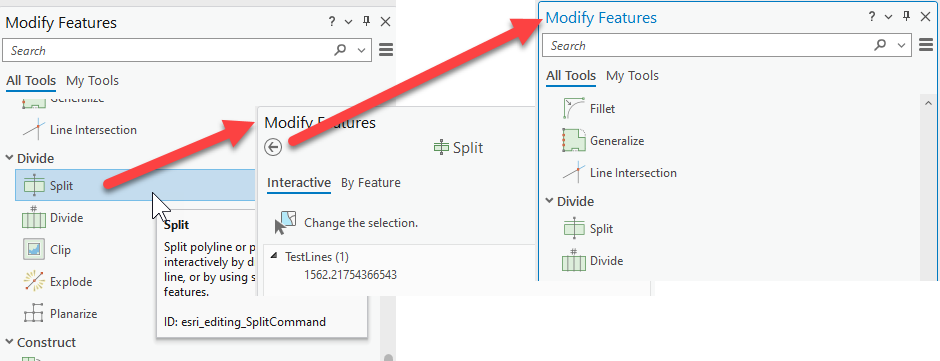Screen dimensions: 940x361
Task: Open right pane options chevron in title bar
Action: 888,17
